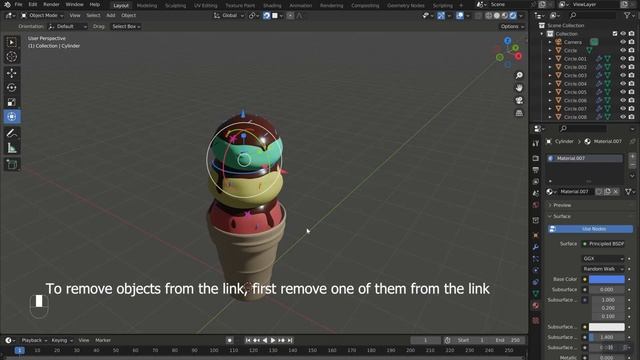The width and height of the screenshot is (640, 360).
Task: Select the Transform tool
Action: [11, 117]
